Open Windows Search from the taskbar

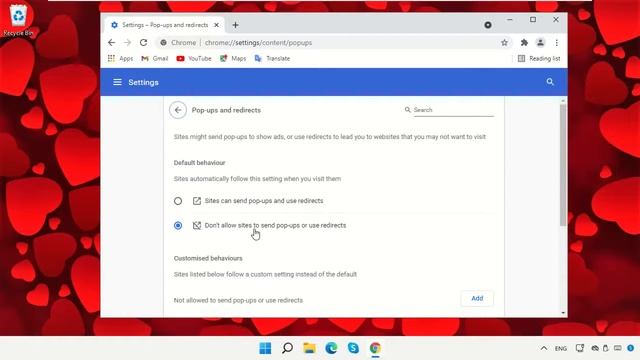pos(287,348)
